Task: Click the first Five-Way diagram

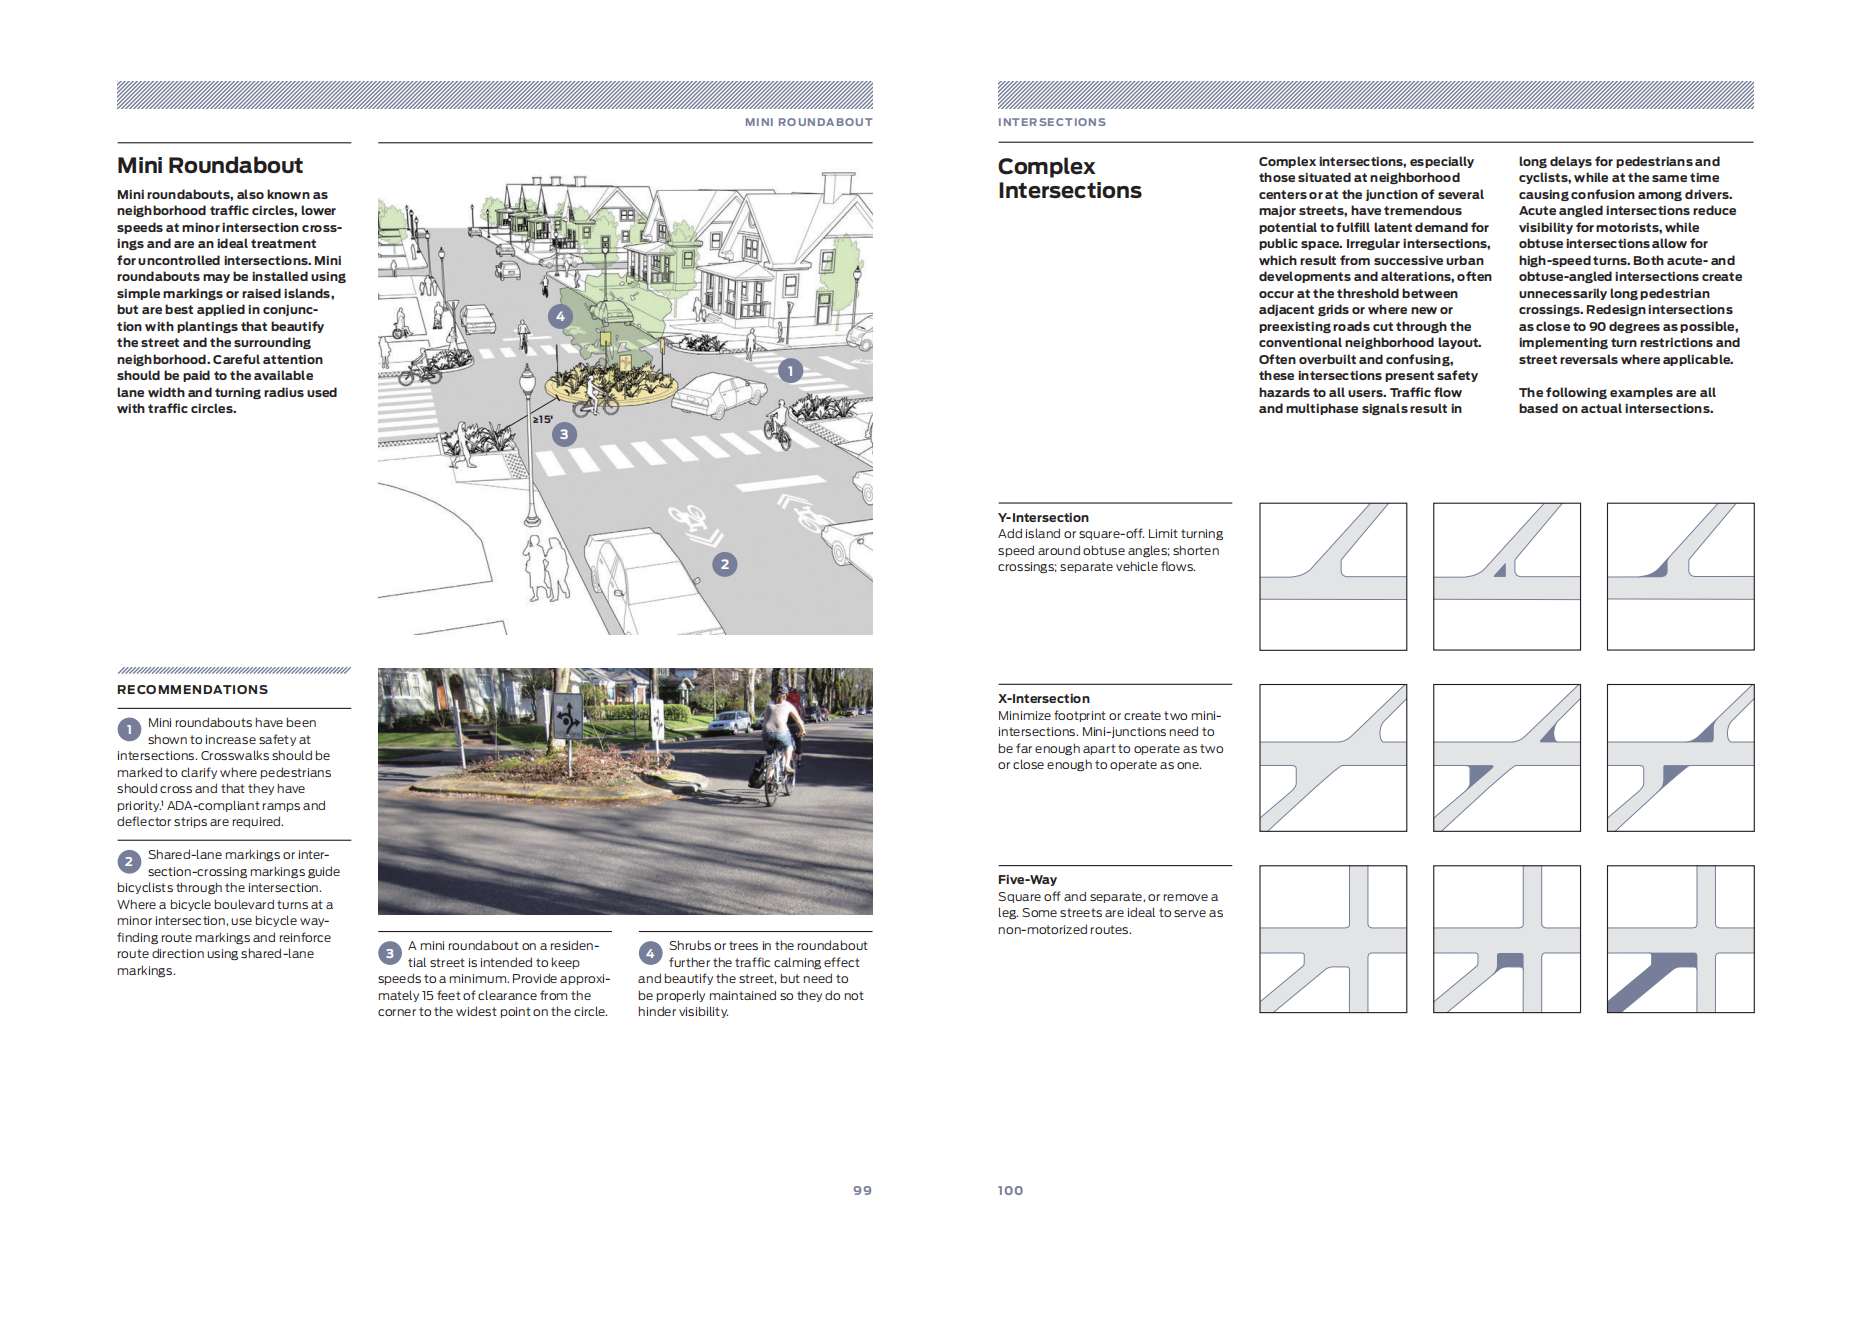Action: [1332, 939]
